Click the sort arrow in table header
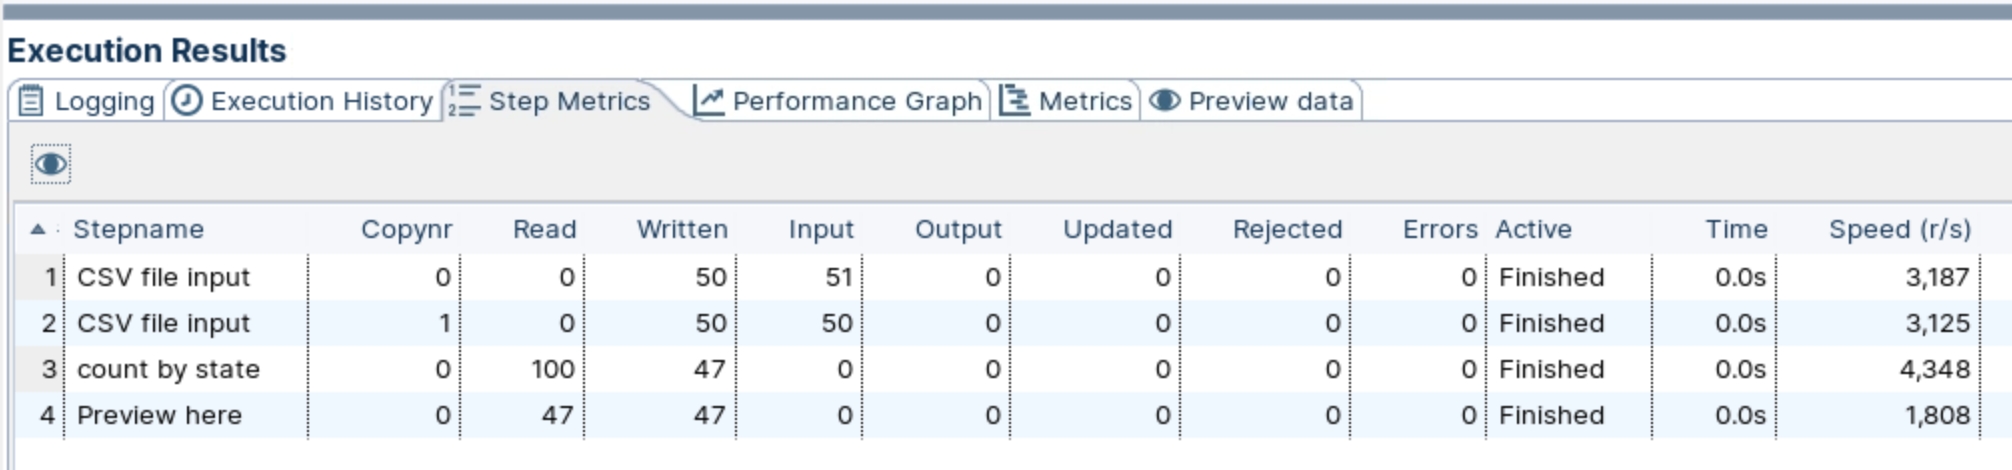 (x=38, y=229)
